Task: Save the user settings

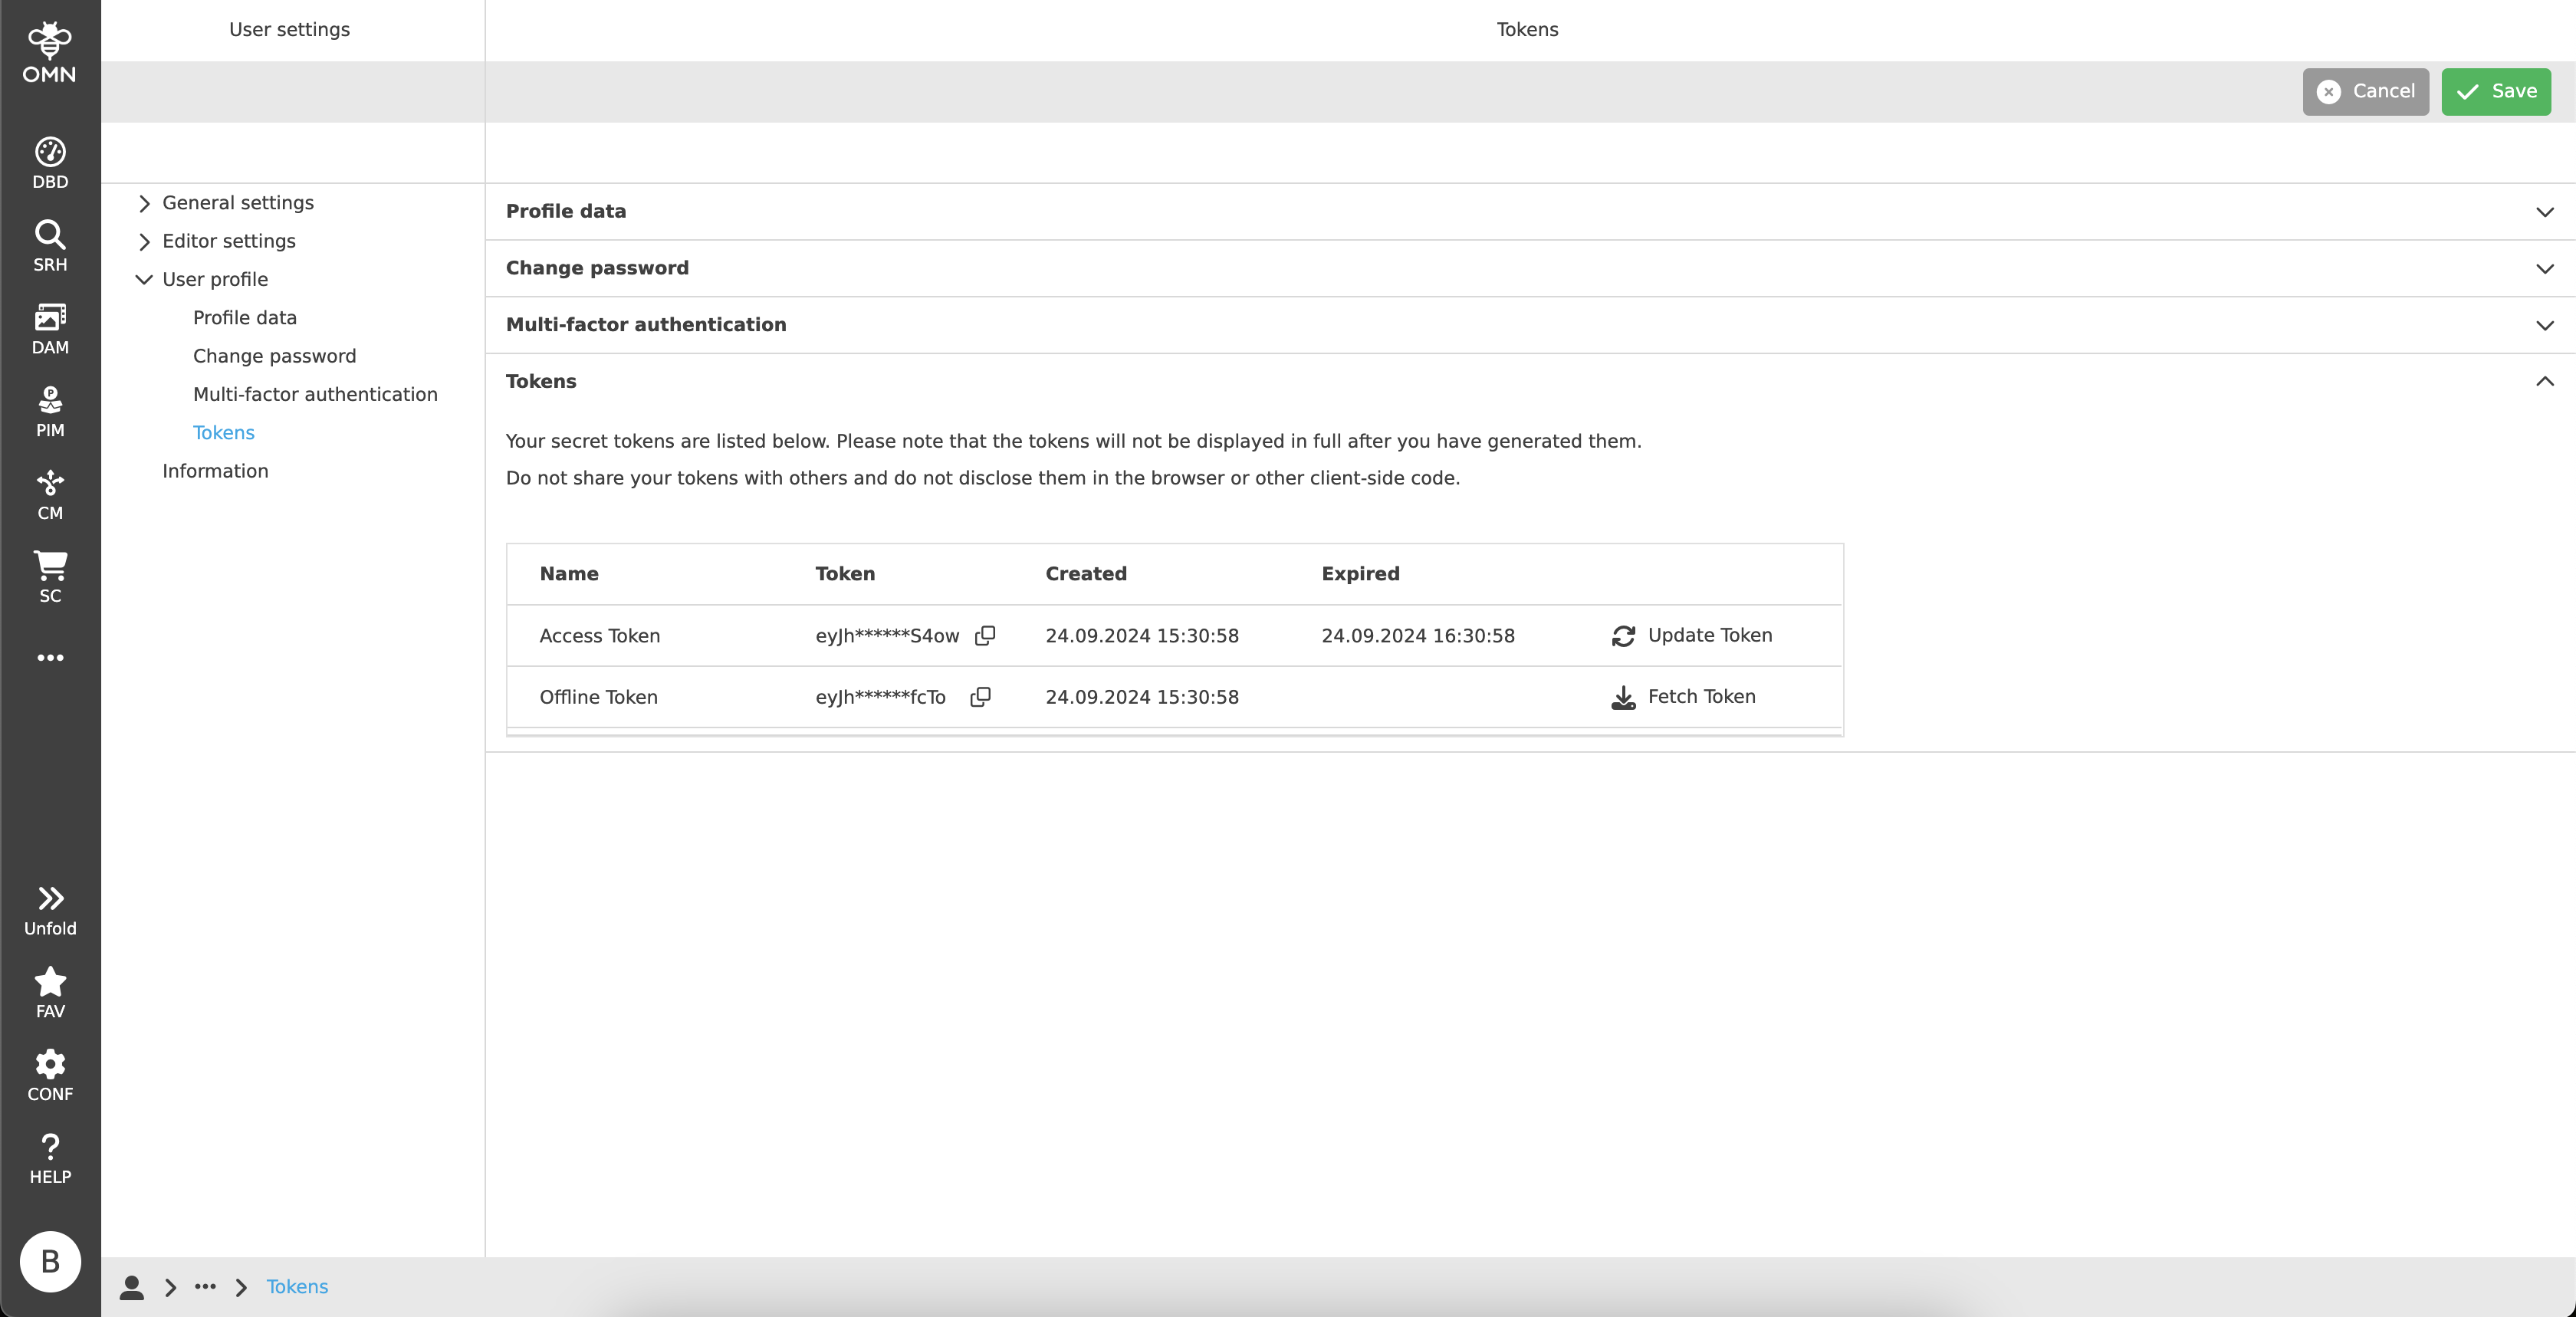Action: click(x=2495, y=91)
